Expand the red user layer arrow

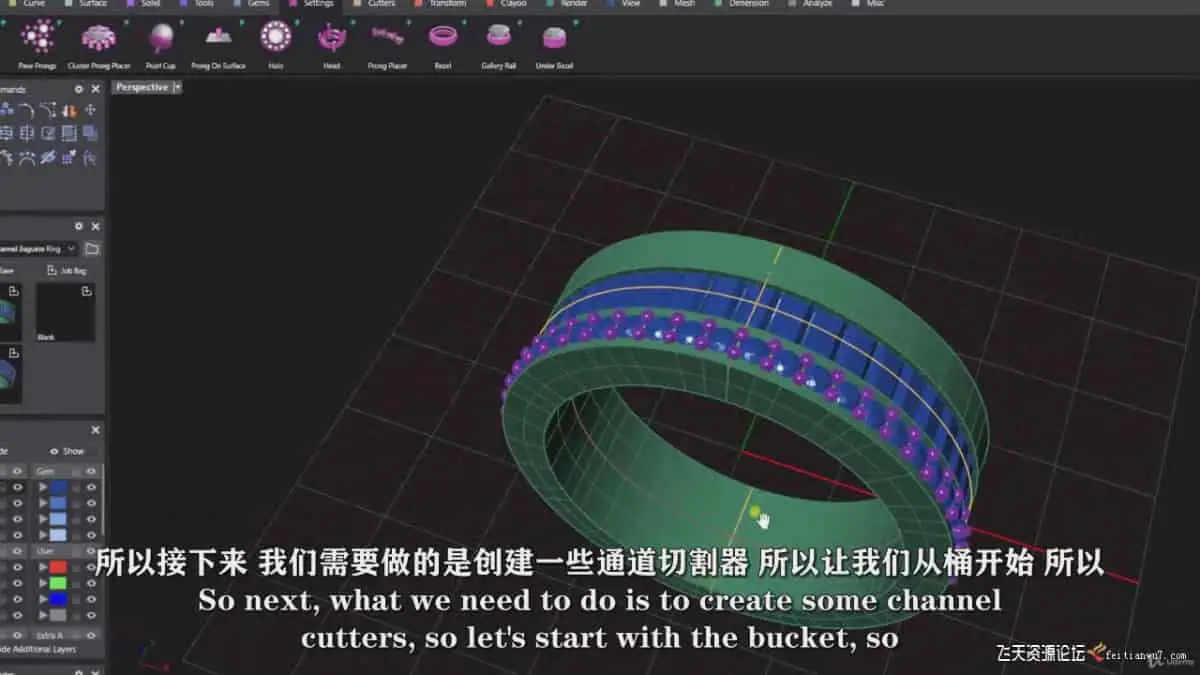[x=43, y=567]
